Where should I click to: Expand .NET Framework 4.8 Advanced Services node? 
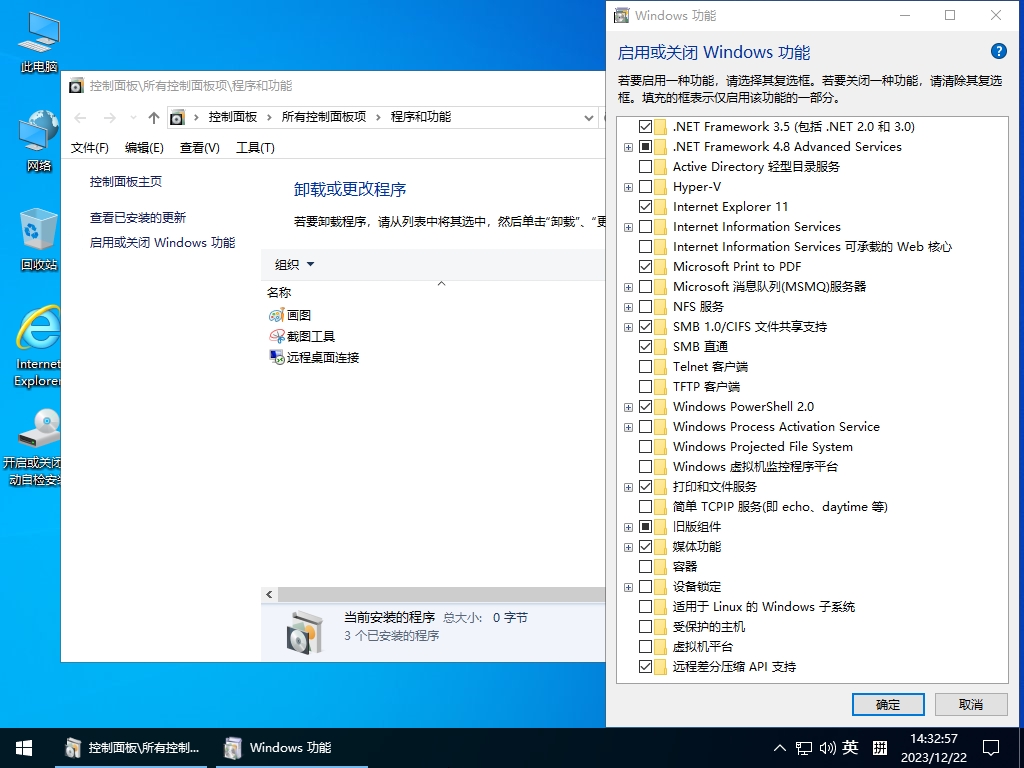point(628,148)
